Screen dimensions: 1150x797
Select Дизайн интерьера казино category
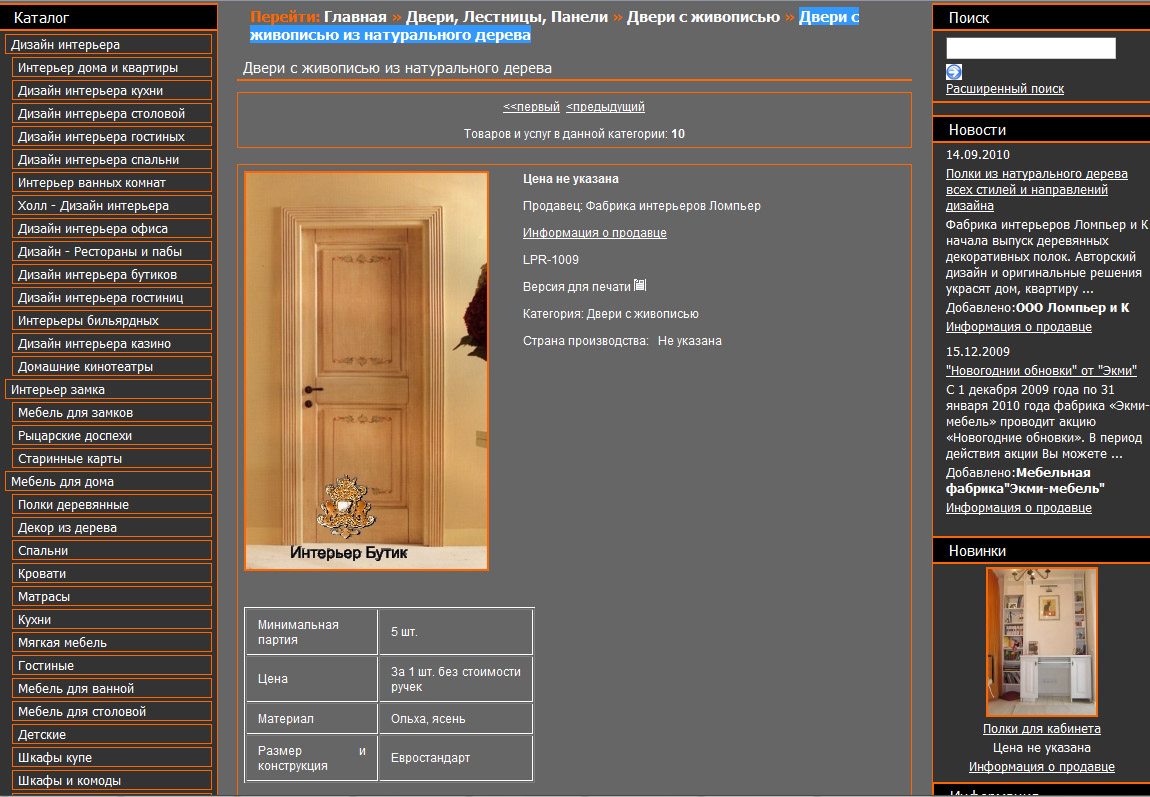[x=111, y=343]
